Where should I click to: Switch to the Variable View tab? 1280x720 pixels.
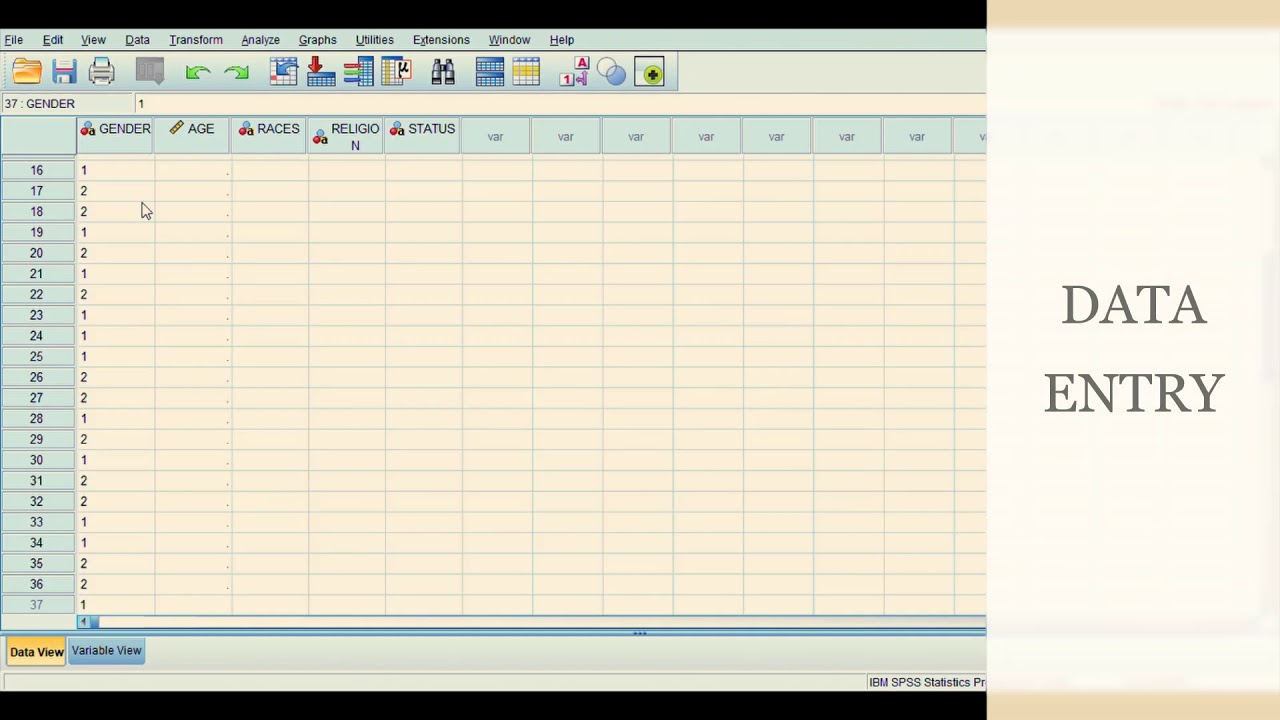(107, 651)
